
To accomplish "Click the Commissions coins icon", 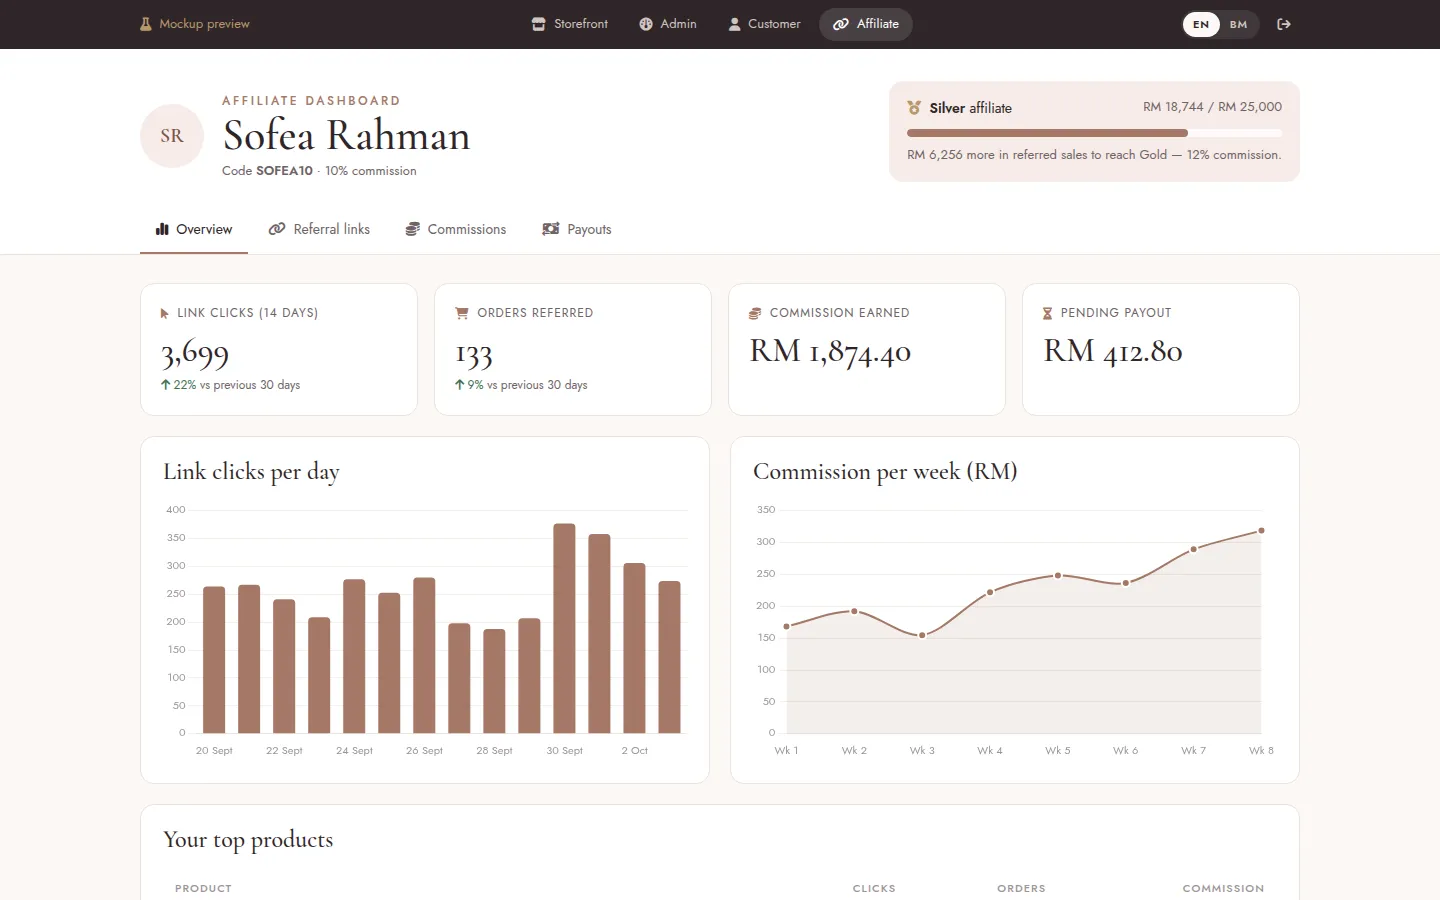I will (412, 229).
